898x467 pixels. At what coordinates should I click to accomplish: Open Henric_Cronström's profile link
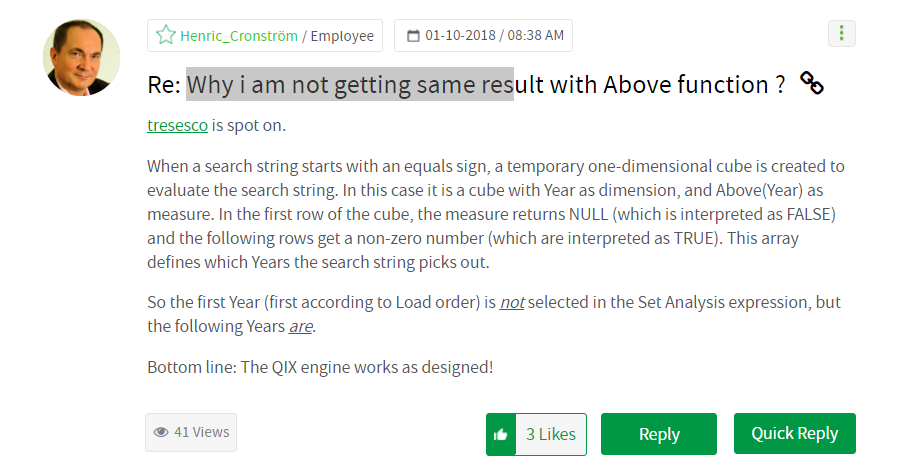coord(240,36)
